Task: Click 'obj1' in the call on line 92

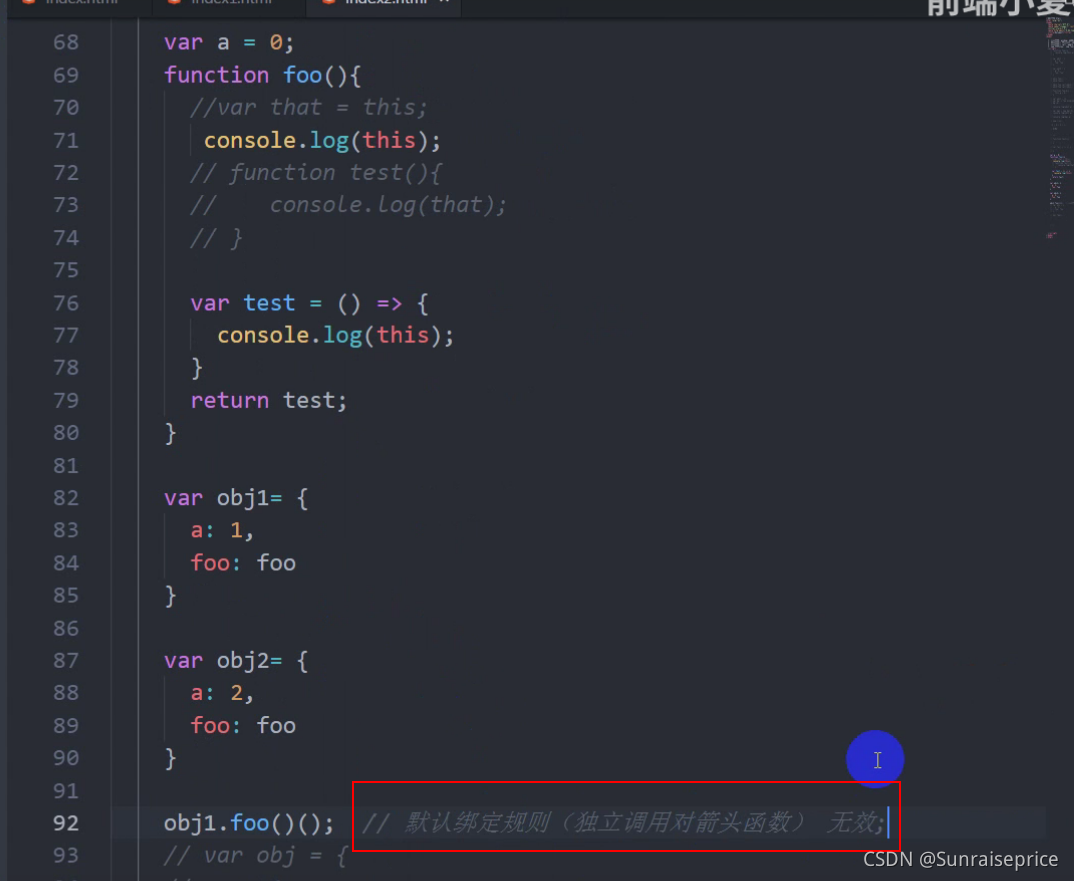Action: point(190,823)
